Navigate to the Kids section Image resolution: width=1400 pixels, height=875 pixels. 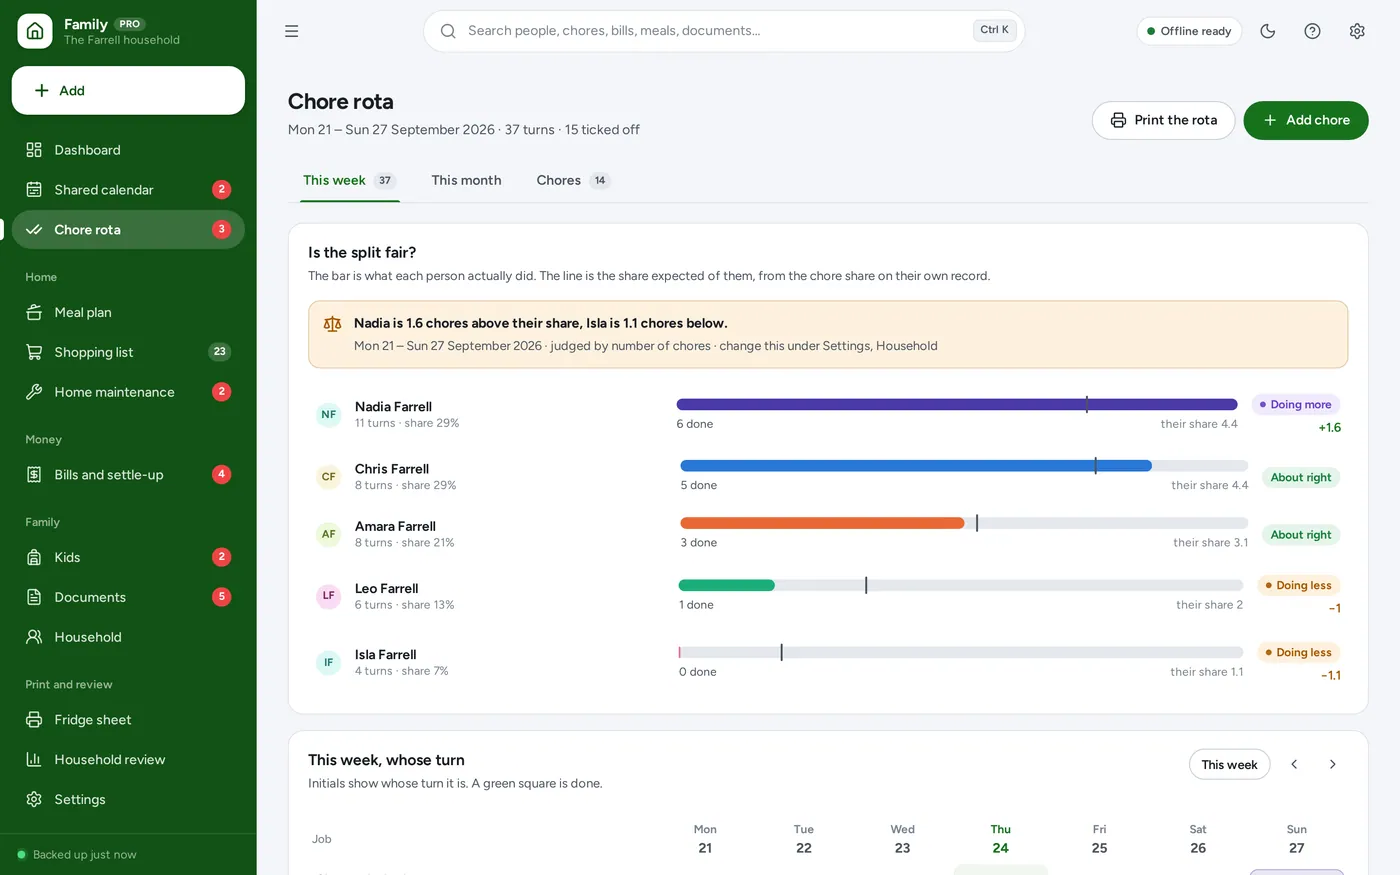tap(128, 557)
